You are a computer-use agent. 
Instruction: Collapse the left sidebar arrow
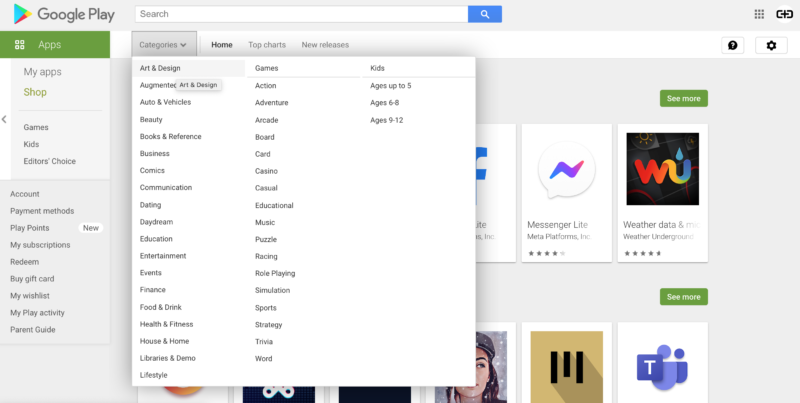point(4,119)
